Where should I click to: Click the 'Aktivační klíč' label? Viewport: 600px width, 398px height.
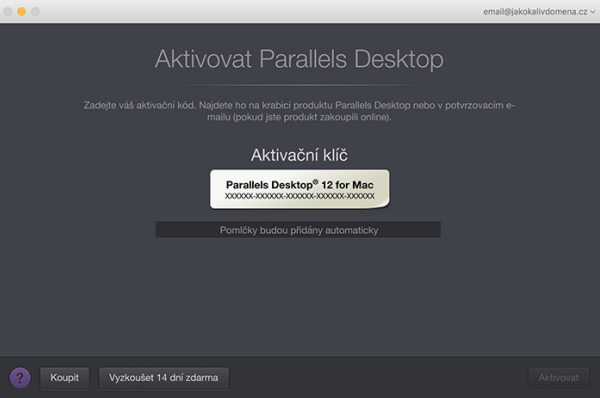click(299, 155)
